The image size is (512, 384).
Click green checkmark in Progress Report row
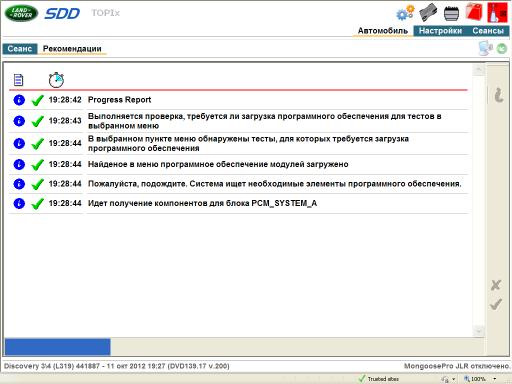coord(37,100)
